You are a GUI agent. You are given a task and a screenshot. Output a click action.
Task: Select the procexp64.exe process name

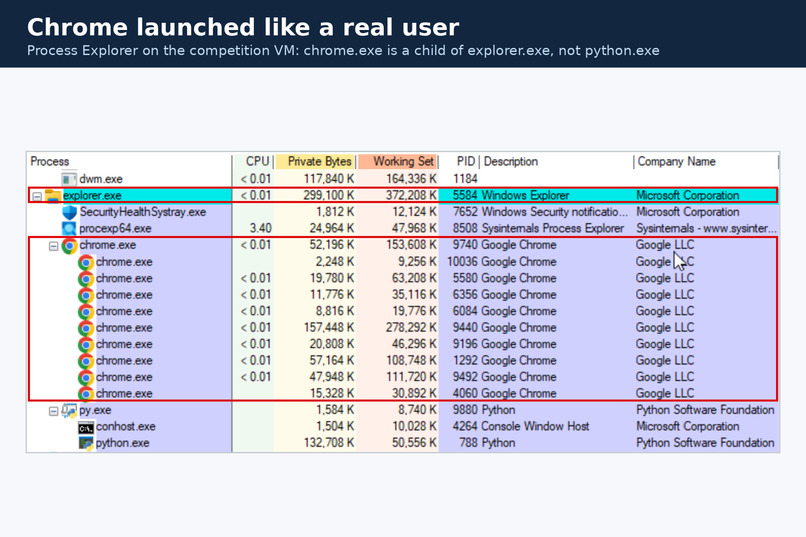(115, 228)
